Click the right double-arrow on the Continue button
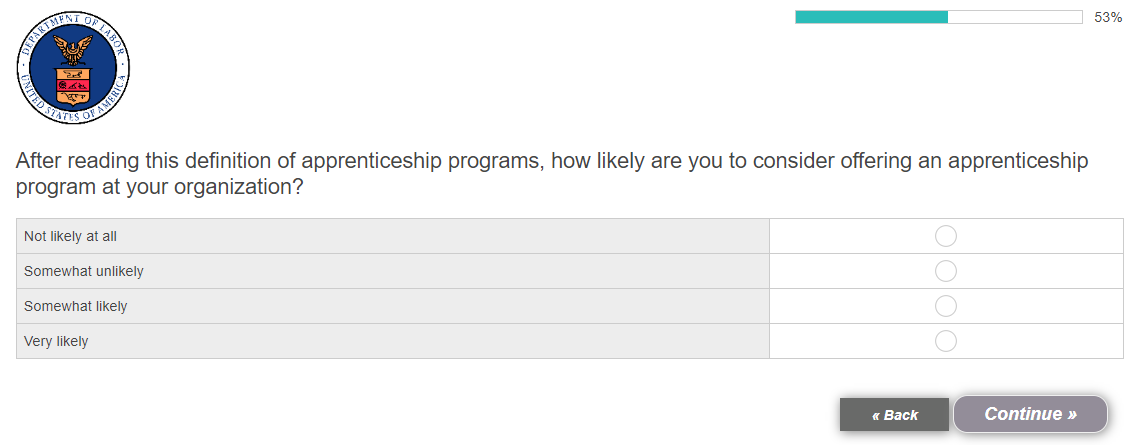Image resolution: width=1141 pixels, height=445 pixels. 1071,414
